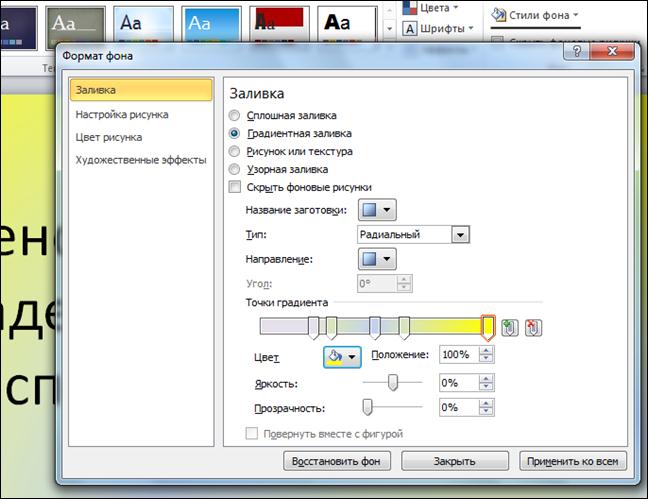Switch to the Настройка рисунка section
The image size is (648, 499).
(x=122, y=115)
